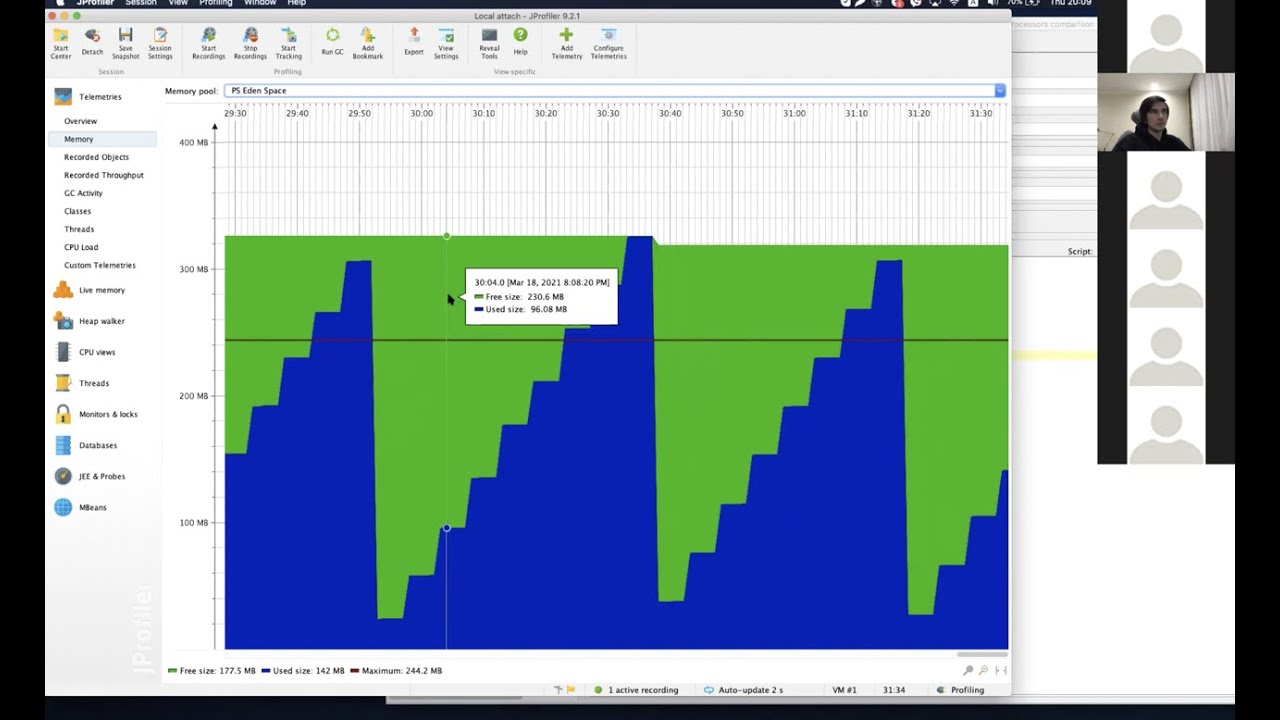Click Add Telemetry icon
Screen dimensions: 1280x720
566,43
